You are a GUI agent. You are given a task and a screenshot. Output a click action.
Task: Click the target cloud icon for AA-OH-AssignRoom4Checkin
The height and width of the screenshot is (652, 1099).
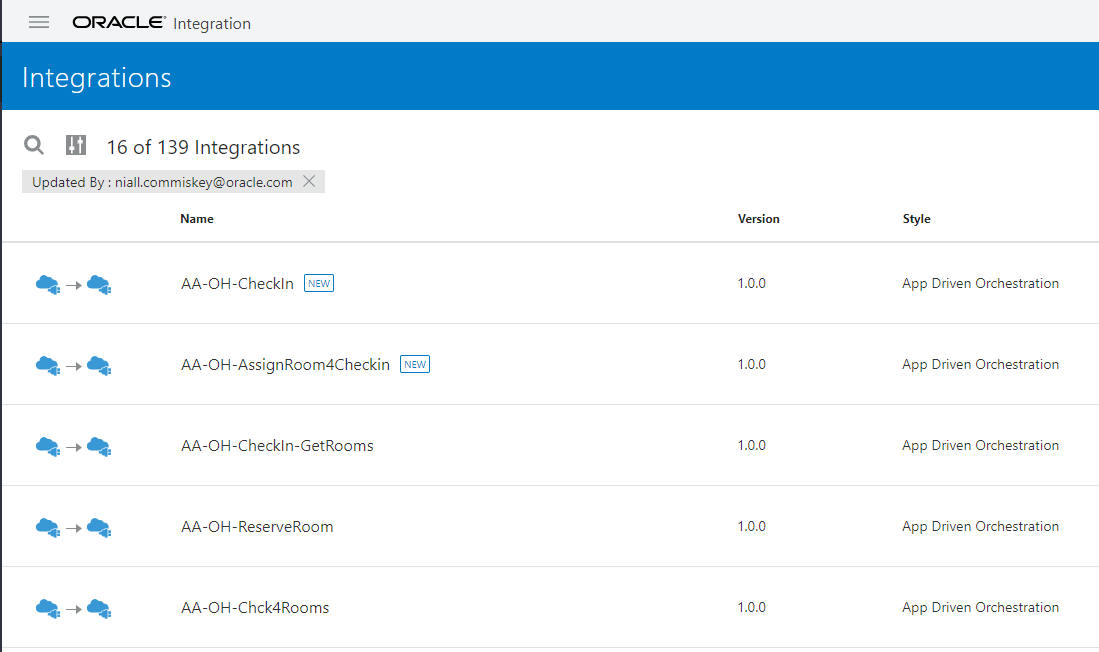point(98,365)
